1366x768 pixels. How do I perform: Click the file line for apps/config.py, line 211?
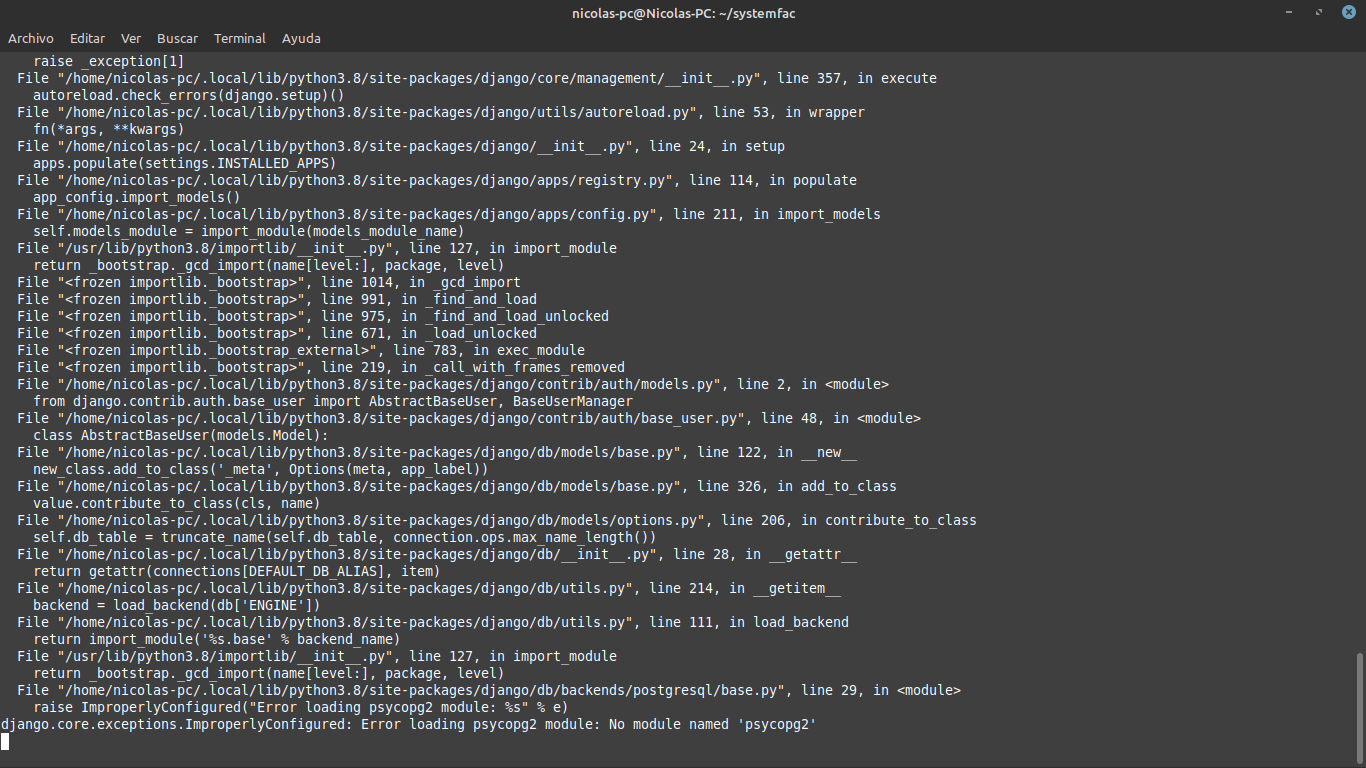point(449,214)
